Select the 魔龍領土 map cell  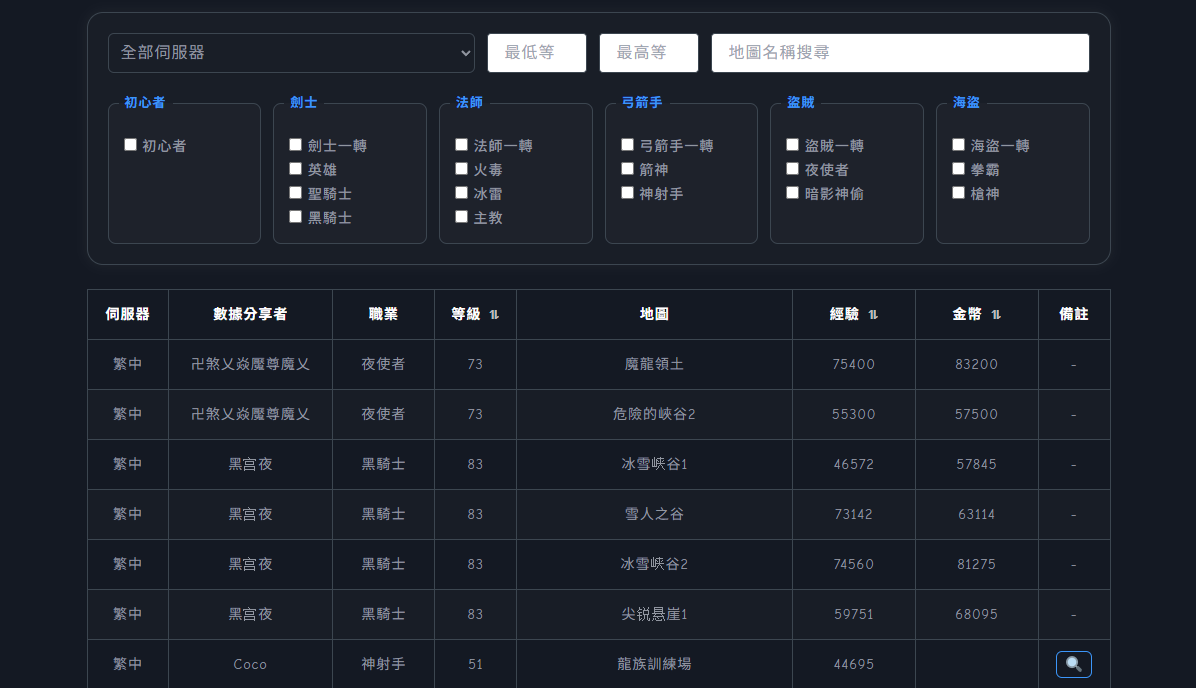click(x=654, y=365)
